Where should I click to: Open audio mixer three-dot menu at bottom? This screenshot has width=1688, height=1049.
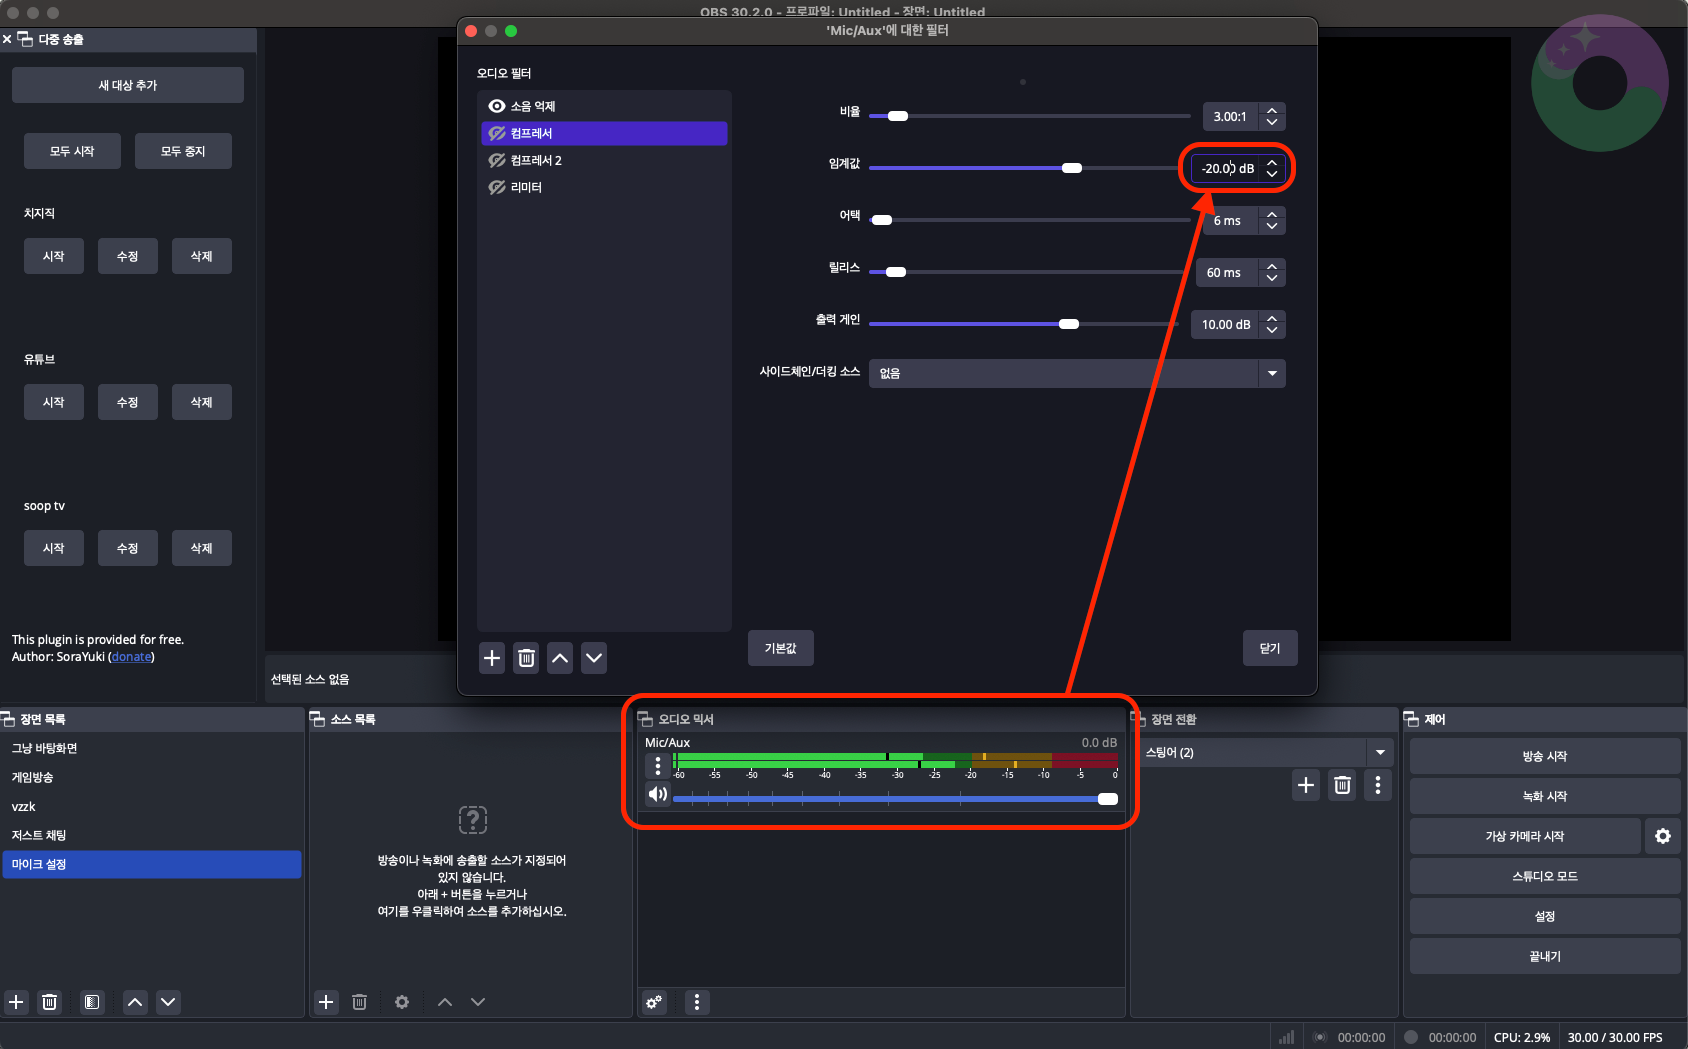tap(697, 1002)
